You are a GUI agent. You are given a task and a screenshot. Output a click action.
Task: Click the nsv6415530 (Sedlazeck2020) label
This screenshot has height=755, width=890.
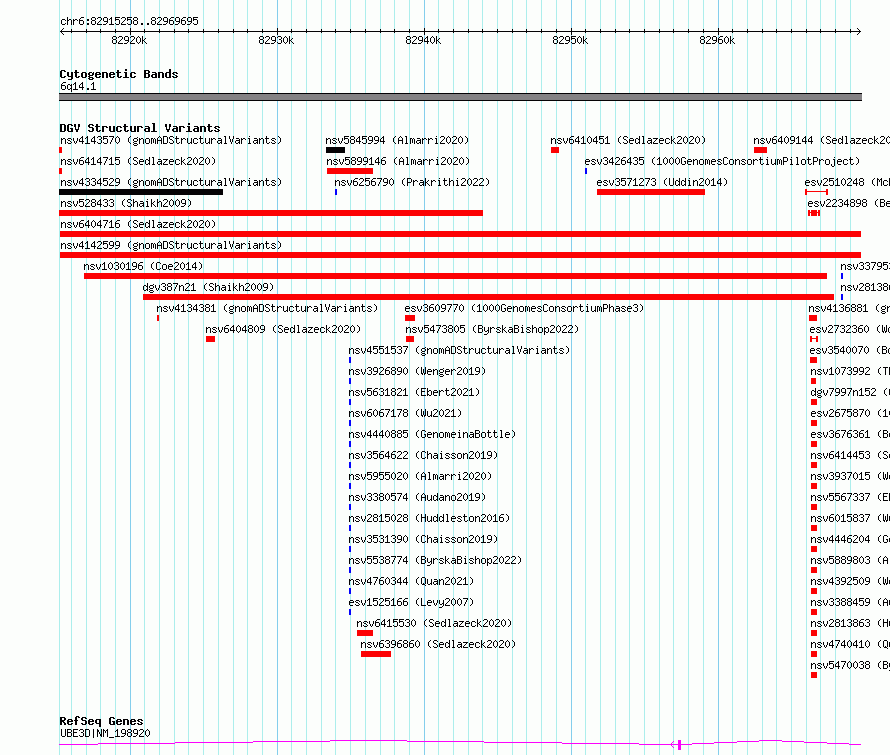434,623
